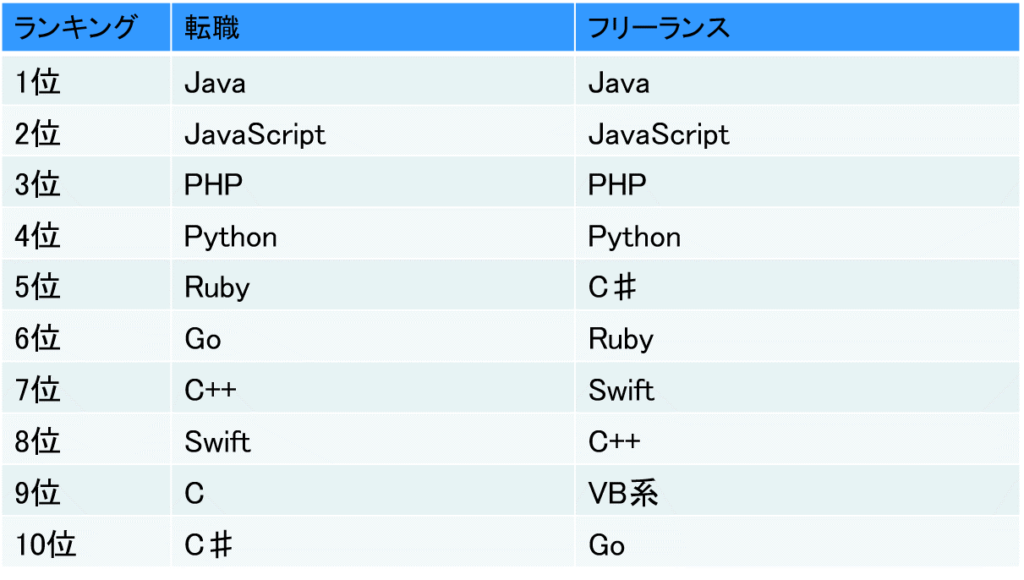Select C# in the フリーランス column
The width and height of the screenshot is (1024, 580).
[x=612, y=288]
